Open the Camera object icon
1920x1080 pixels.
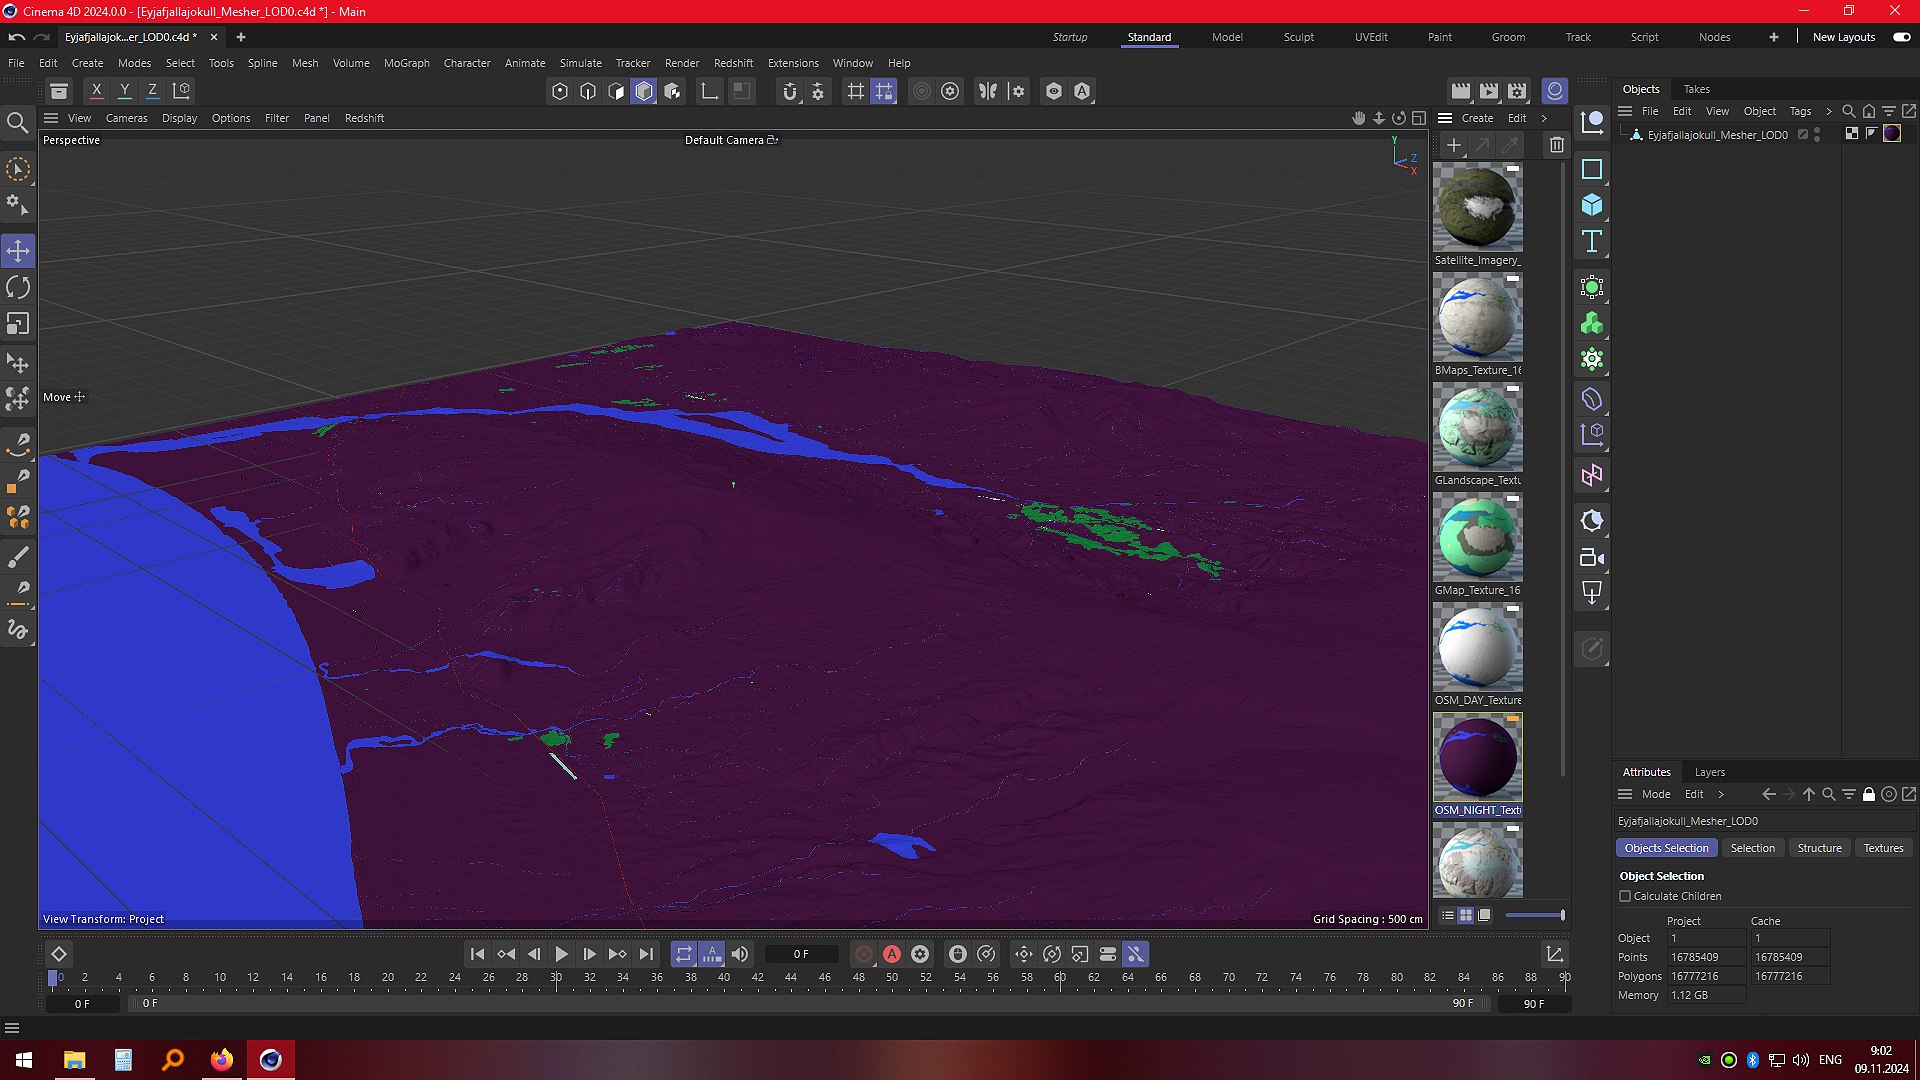1592,558
